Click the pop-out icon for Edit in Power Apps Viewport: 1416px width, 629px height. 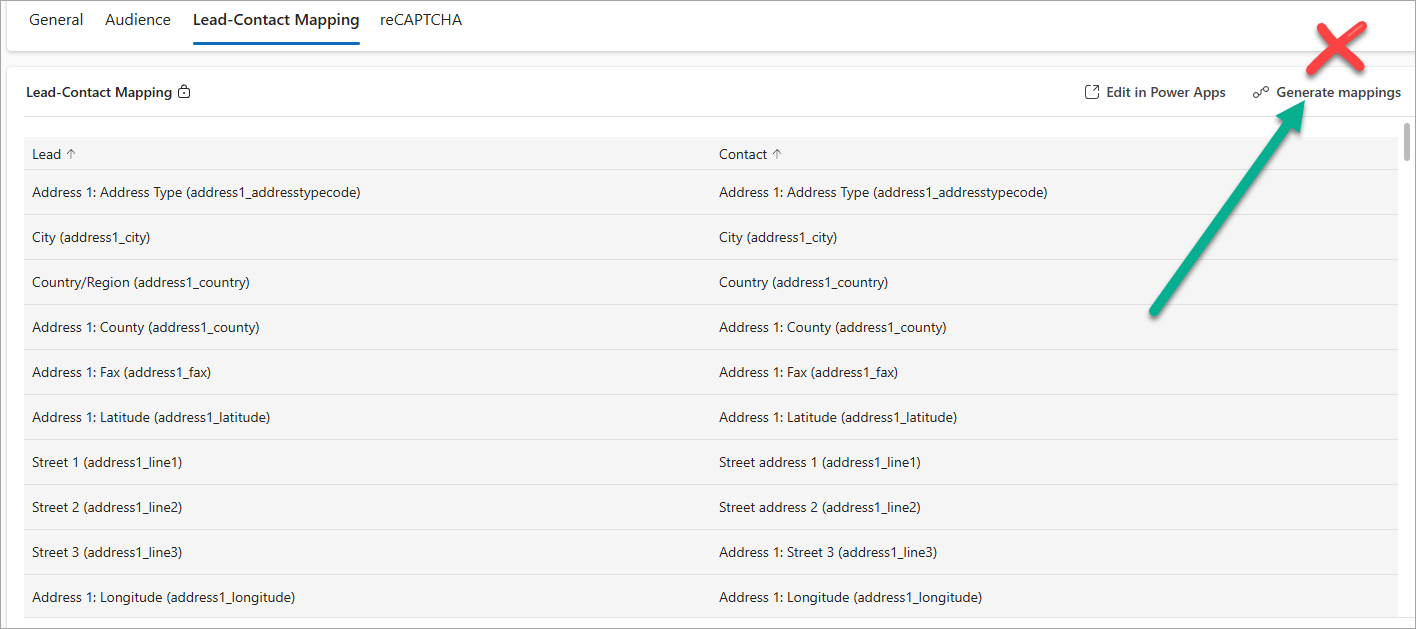pos(1092,93)
